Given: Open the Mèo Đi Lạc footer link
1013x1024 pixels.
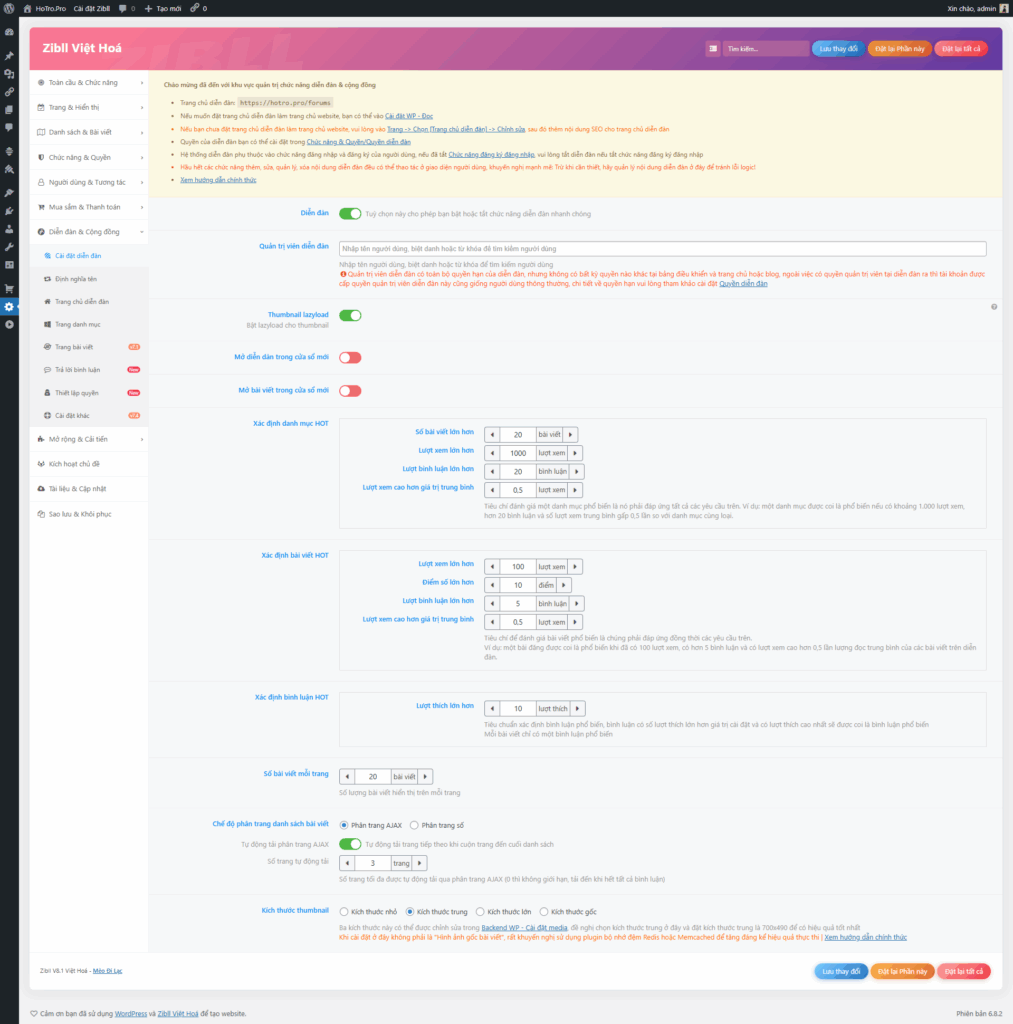Looking at the screenshot, I should 107,970.
